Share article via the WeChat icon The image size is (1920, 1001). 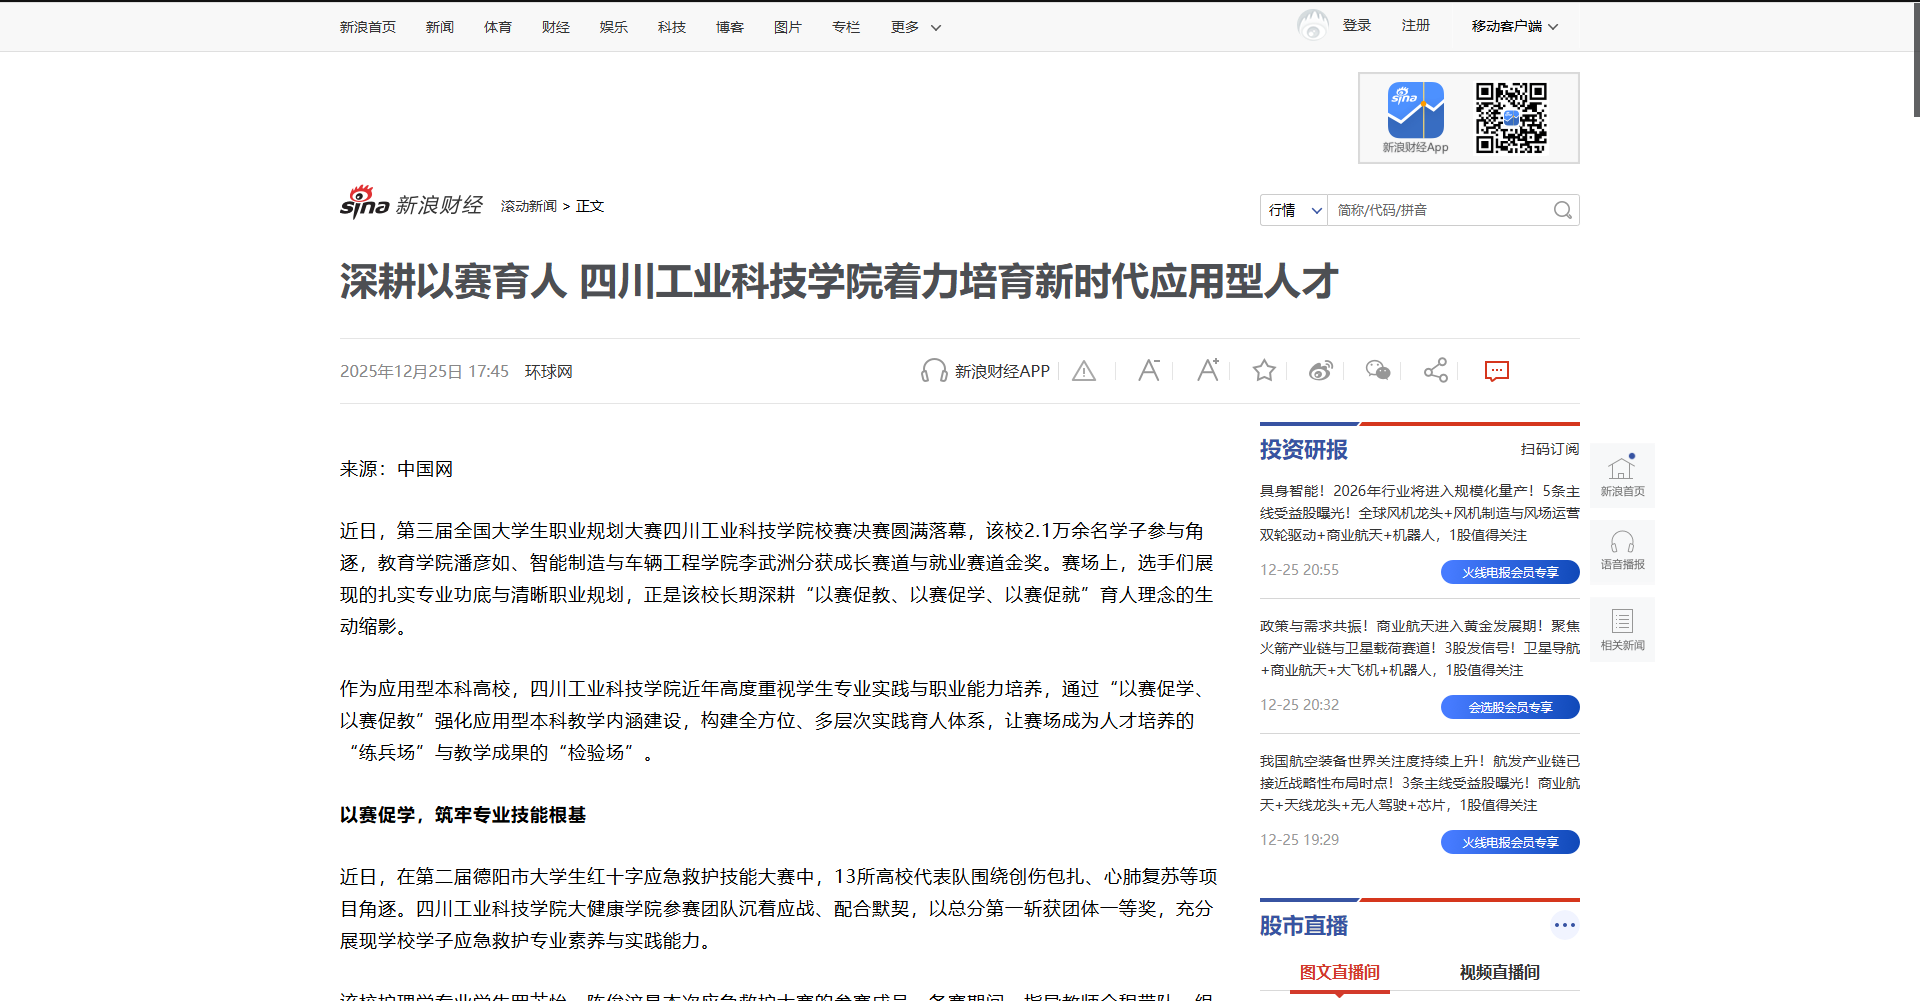[1378, 371]
